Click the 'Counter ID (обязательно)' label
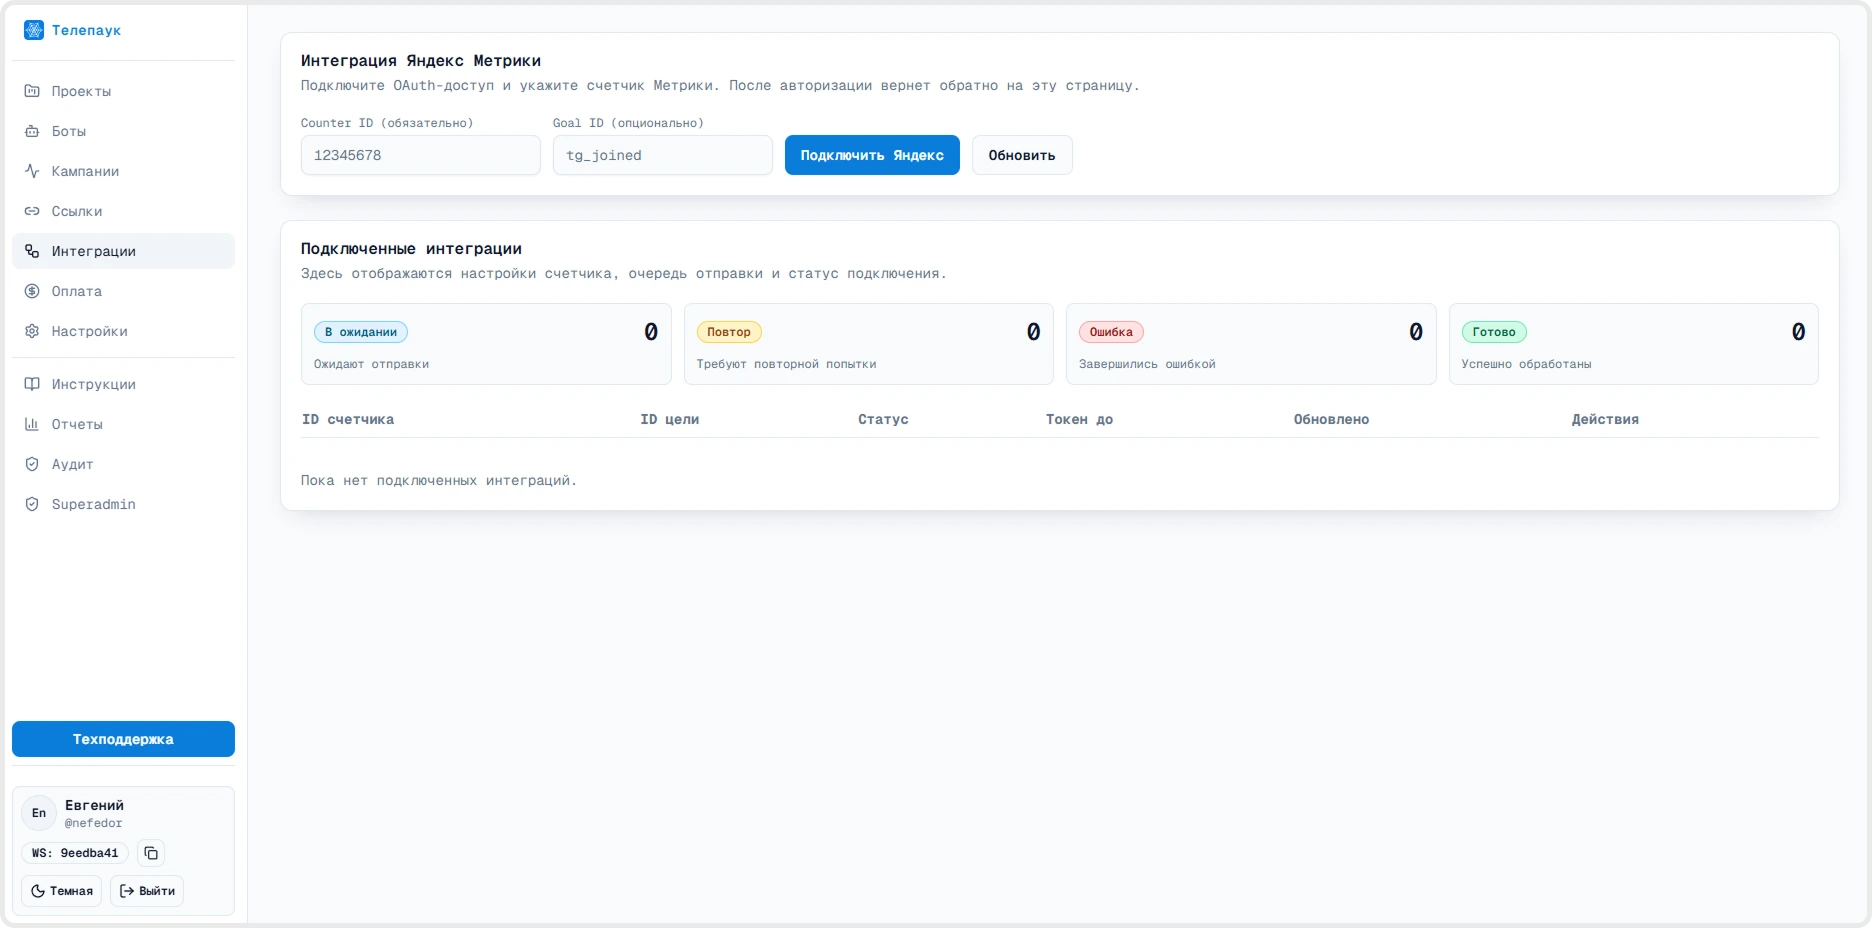Screen dimensions: 1872x928 coord(387,123)
